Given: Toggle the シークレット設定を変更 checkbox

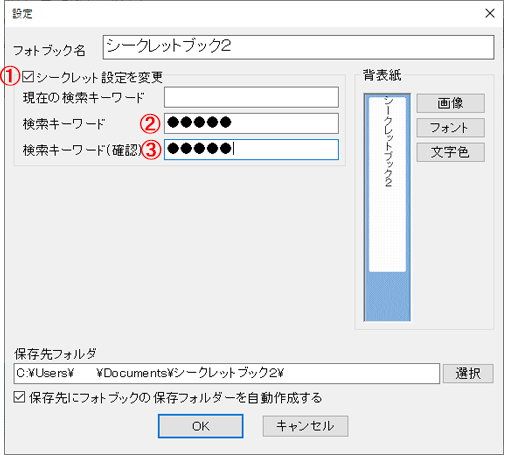Looking at the screenshot, I should 28,77.
